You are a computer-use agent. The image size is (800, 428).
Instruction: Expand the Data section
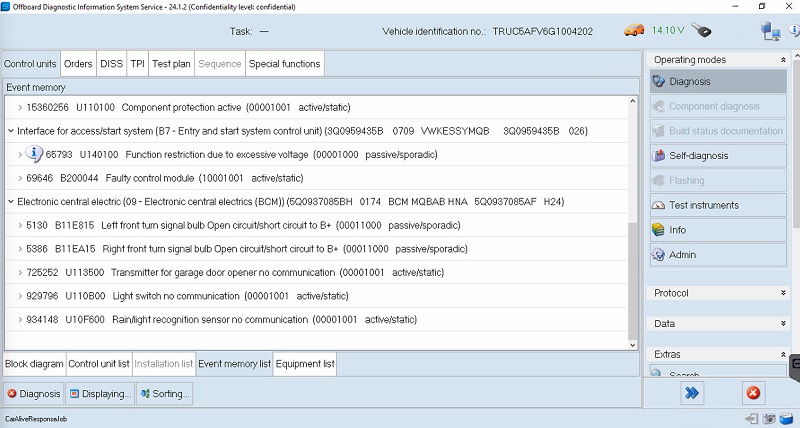783,323
